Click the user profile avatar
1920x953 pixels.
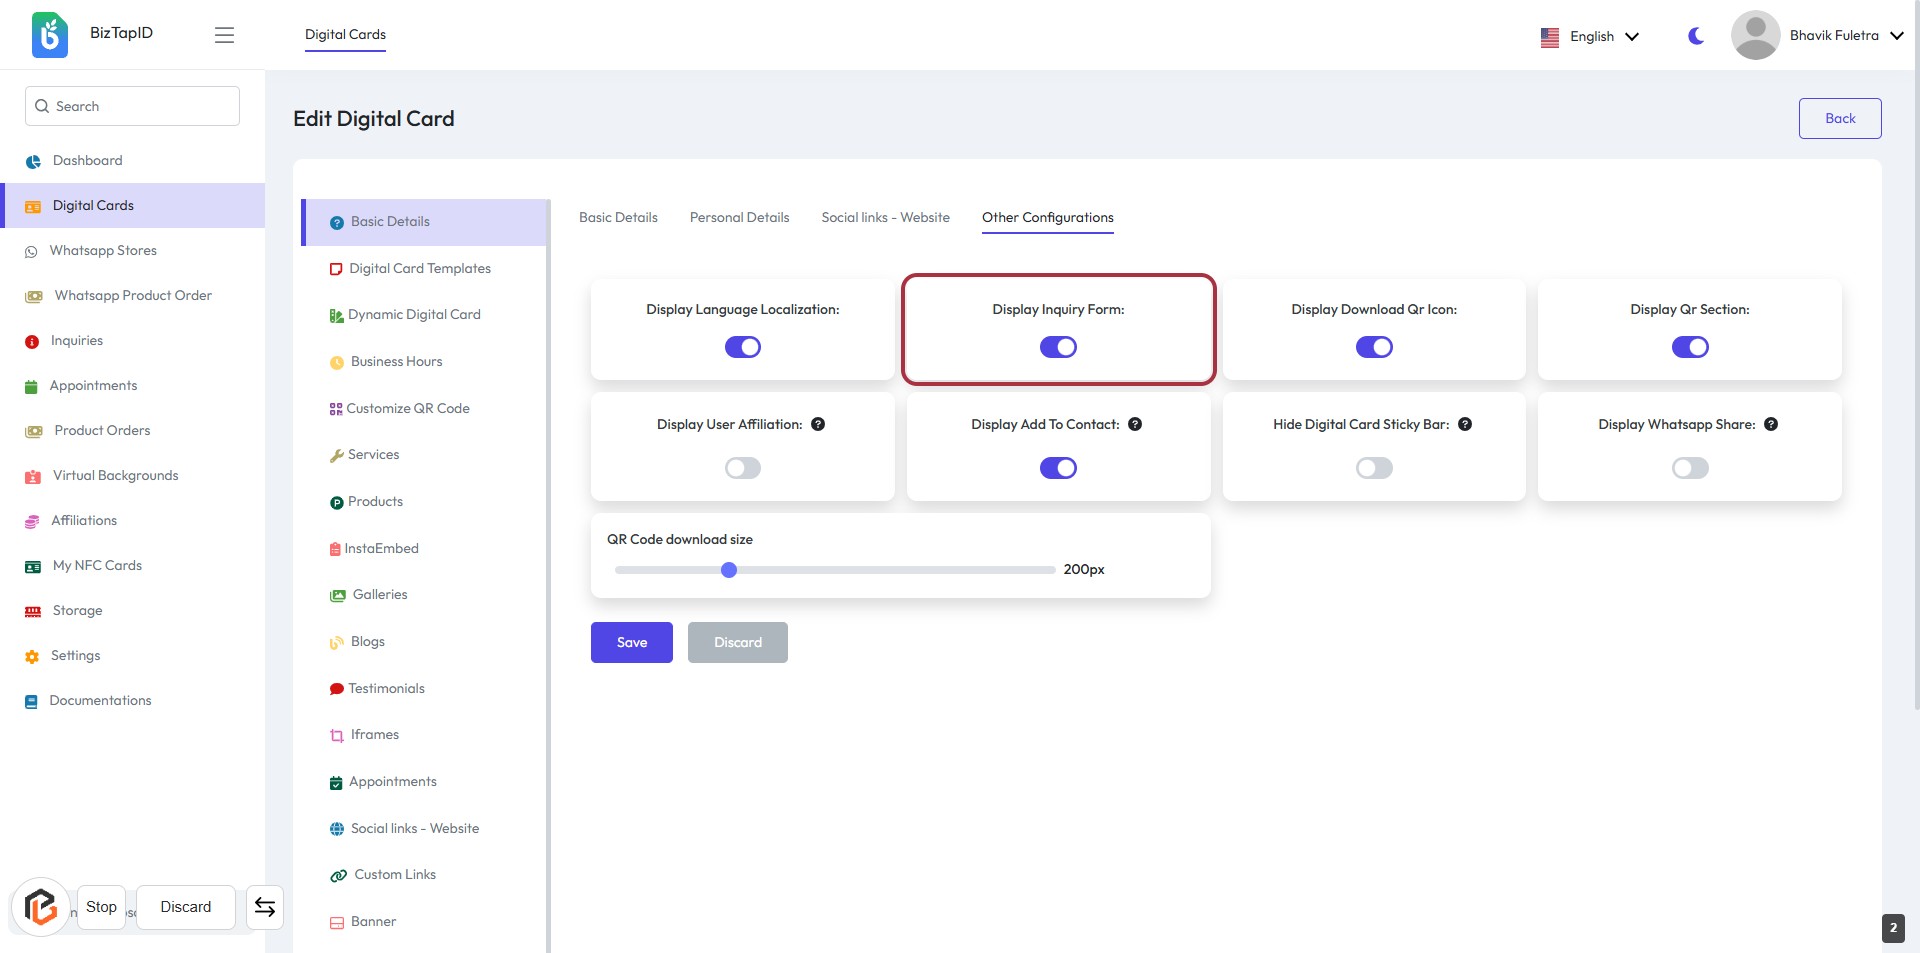(x=1755, y=35)
